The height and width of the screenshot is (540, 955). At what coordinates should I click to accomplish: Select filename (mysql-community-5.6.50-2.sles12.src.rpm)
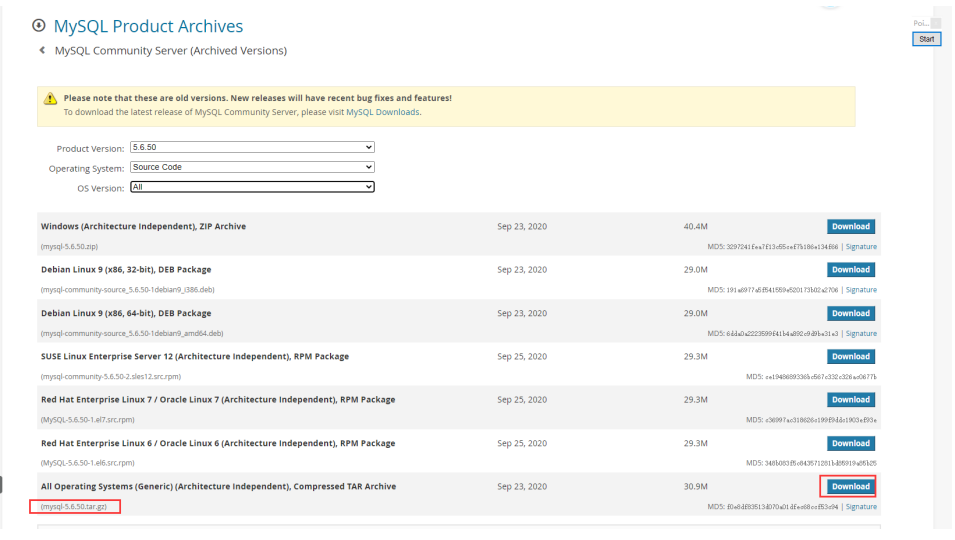[x=110, y=376]
